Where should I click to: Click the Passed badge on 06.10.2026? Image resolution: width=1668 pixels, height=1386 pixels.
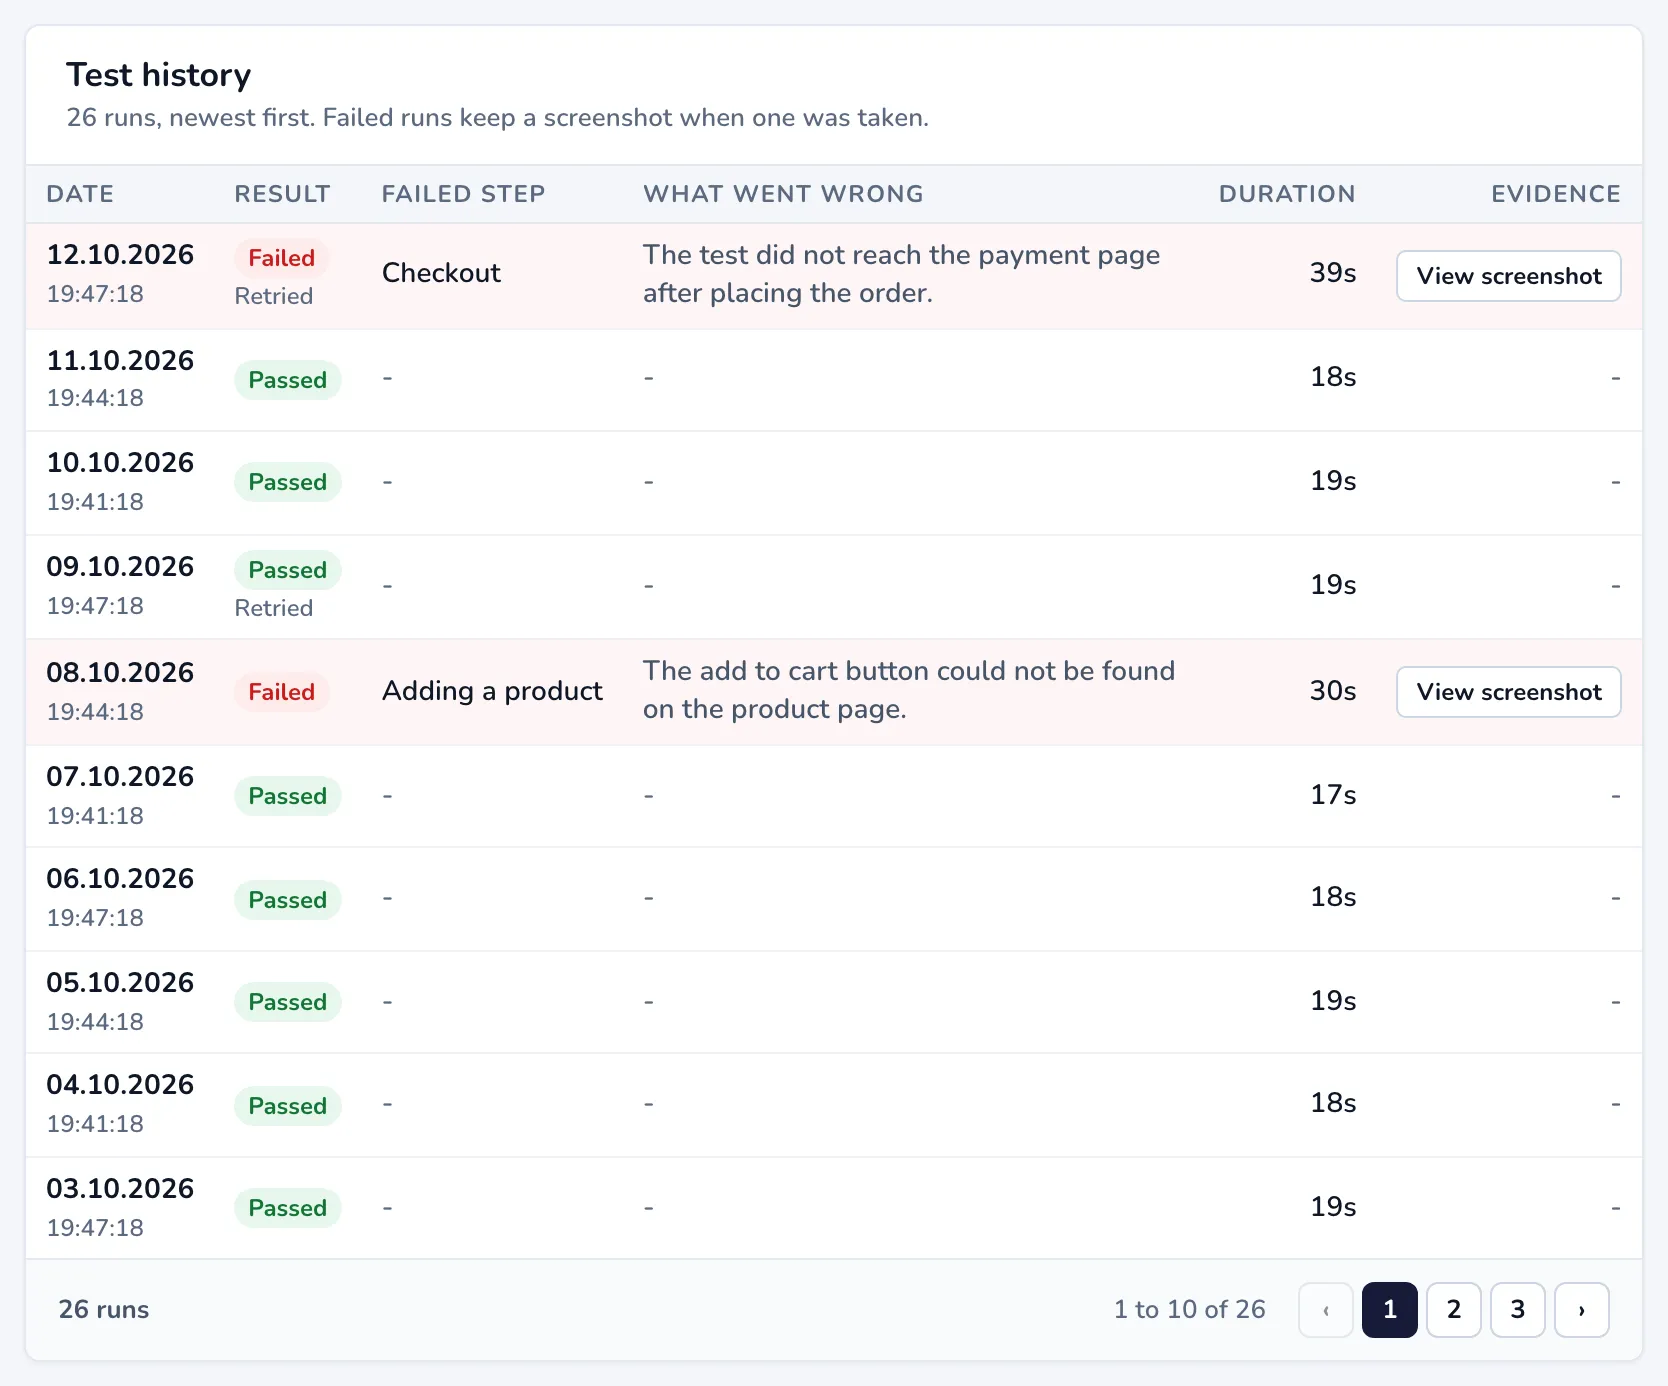(288, 900)
